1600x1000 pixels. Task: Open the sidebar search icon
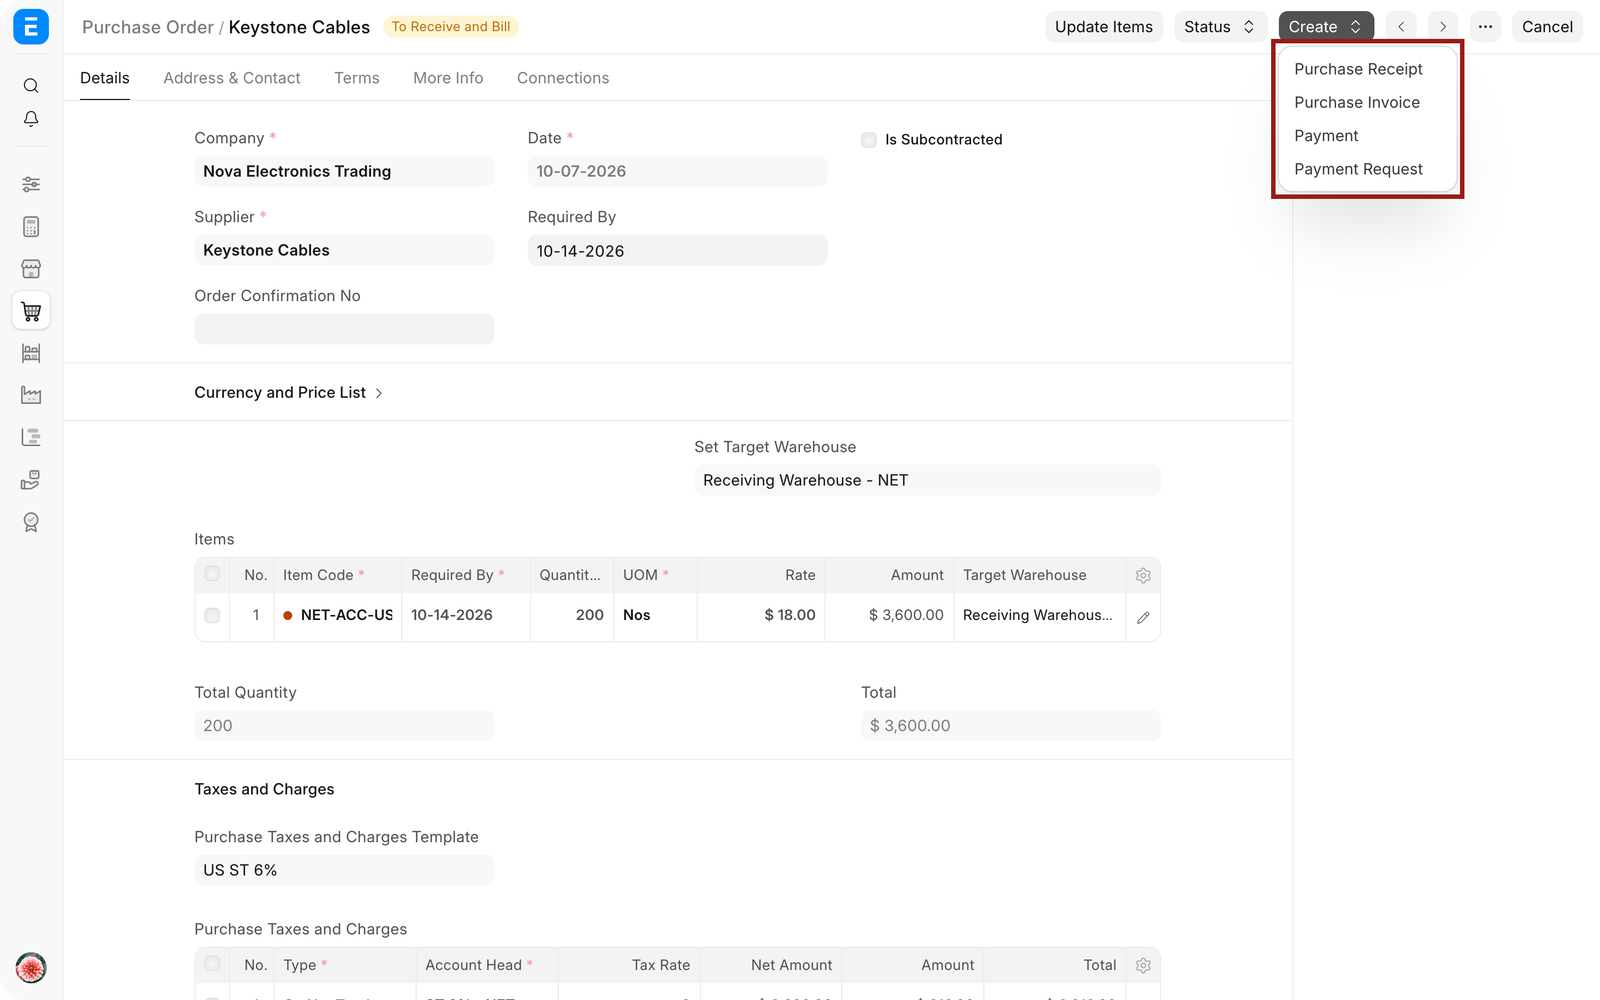point(31,86)
